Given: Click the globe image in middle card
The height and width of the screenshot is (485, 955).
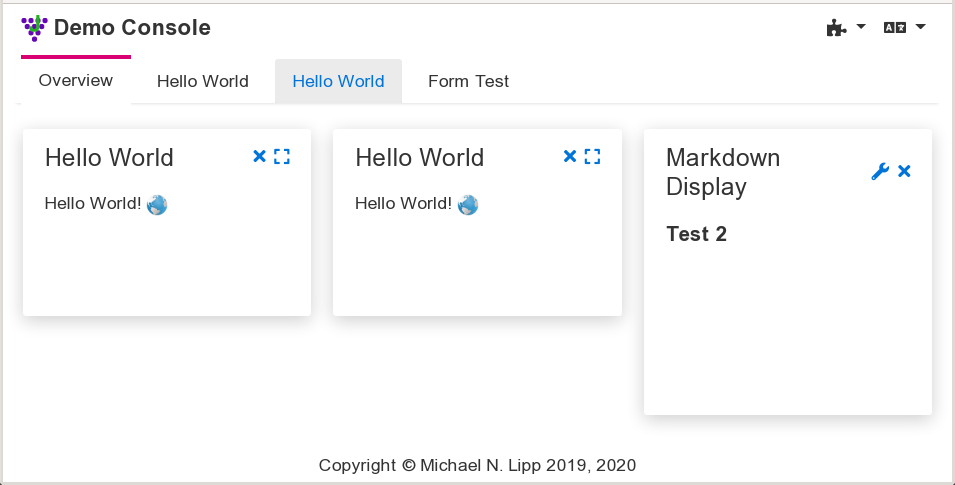Looking at the screenshot, I should coord(468,205).
